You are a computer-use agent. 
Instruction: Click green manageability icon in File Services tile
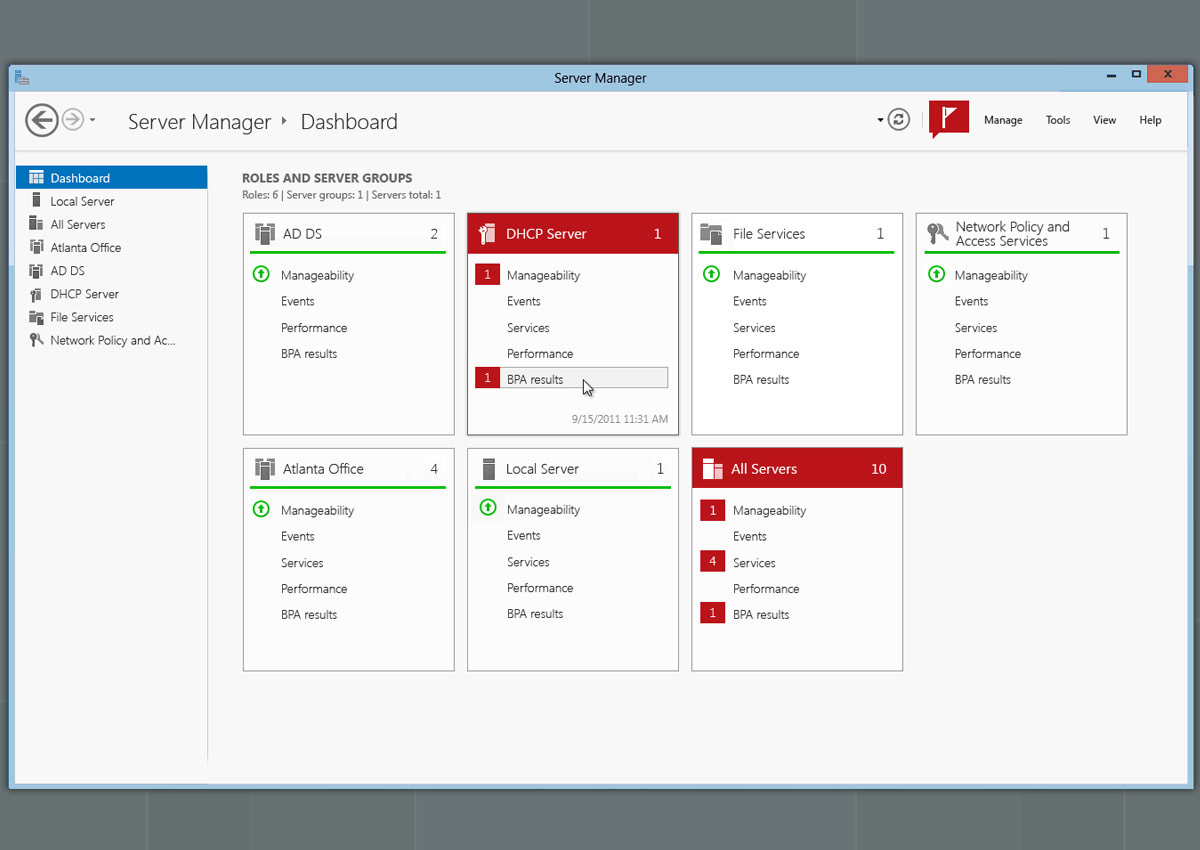711,274
